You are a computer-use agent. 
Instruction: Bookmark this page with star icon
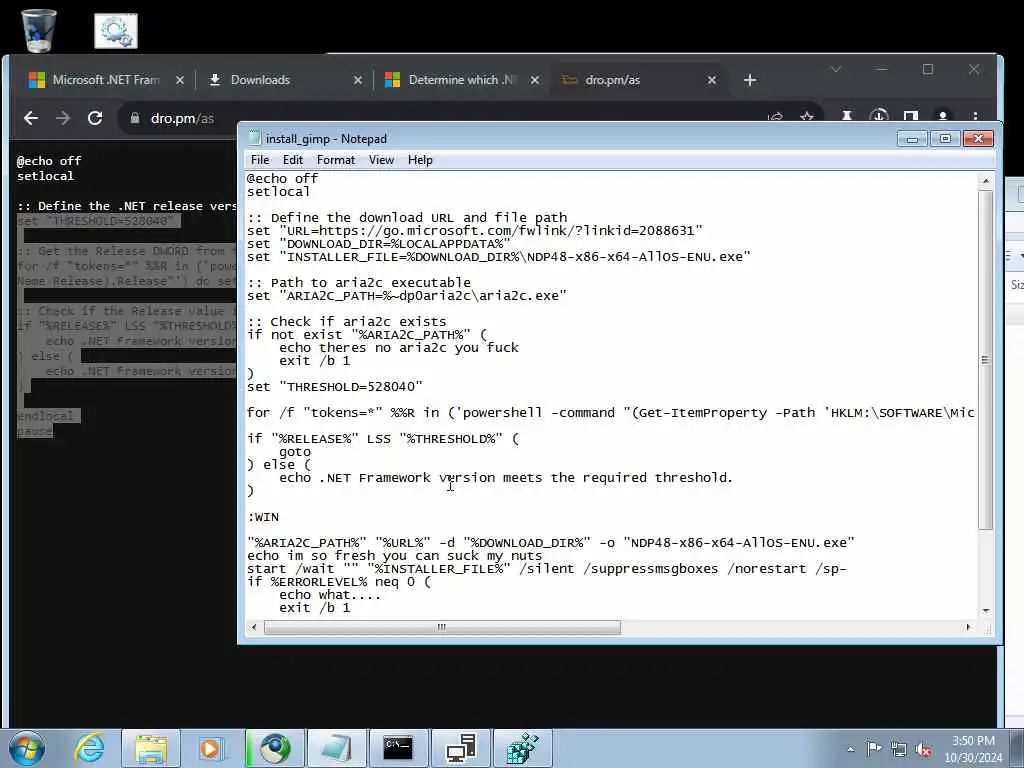[807, 117]
